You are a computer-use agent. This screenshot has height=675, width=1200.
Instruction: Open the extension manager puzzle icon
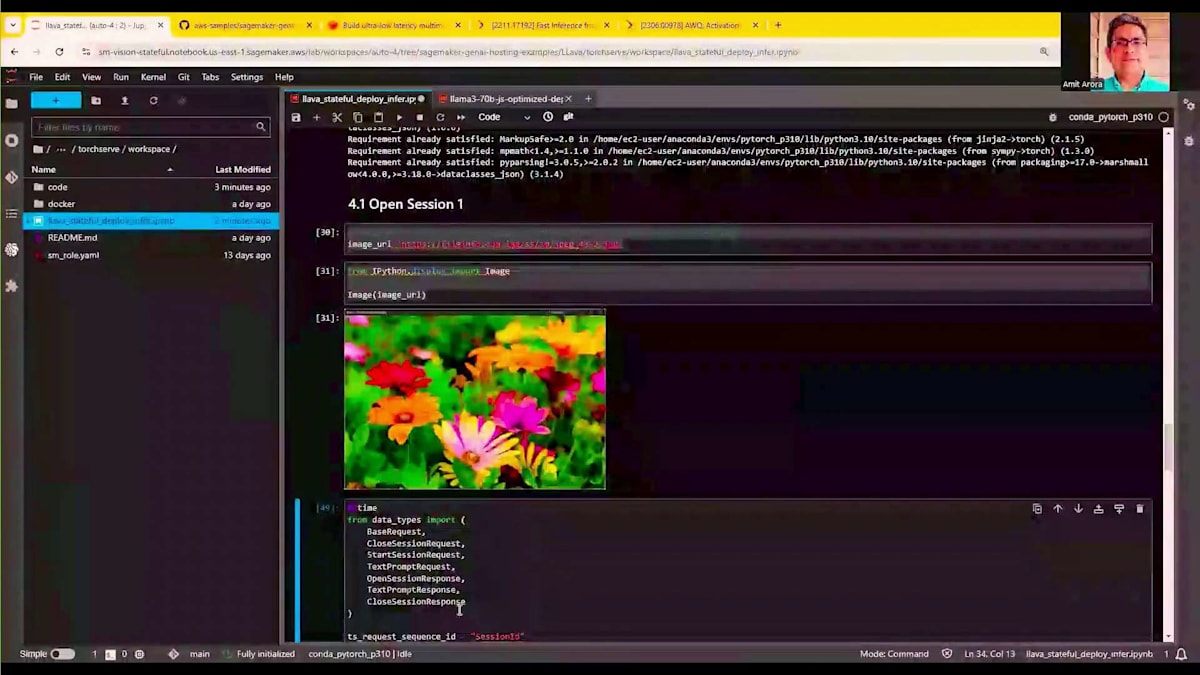point(11,286)
